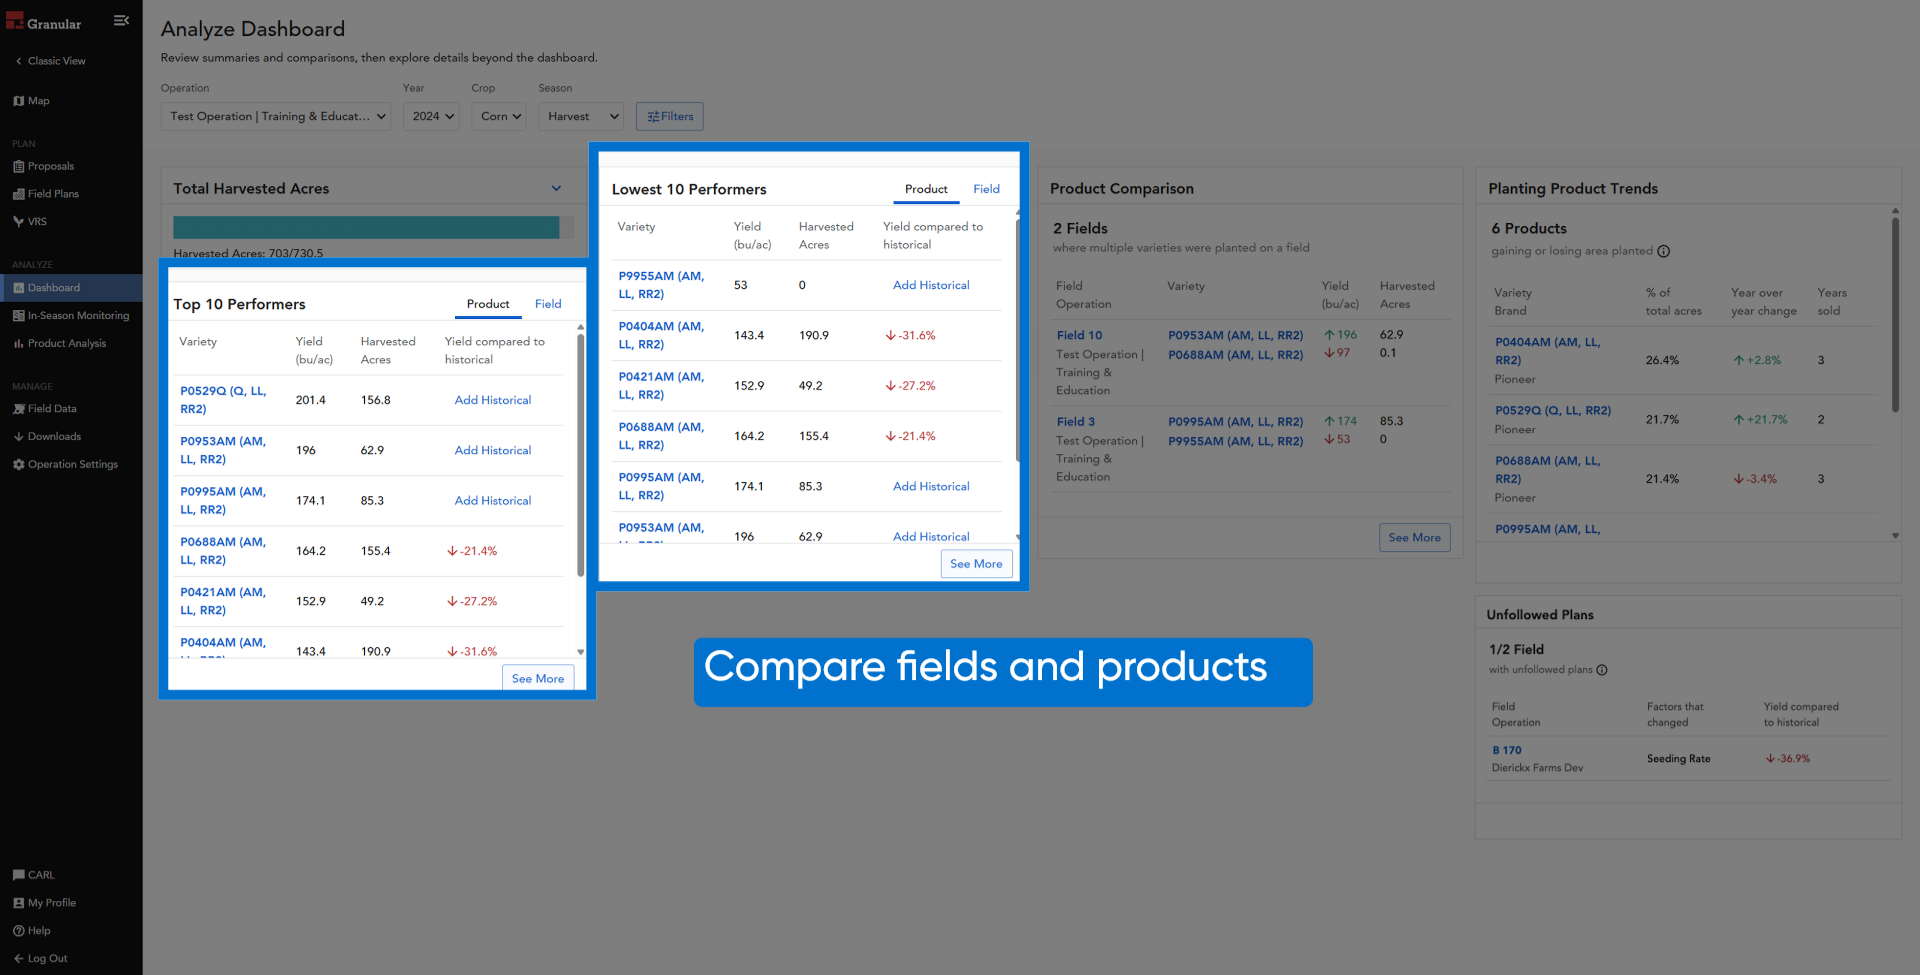The height and width of the screenshot is (975, 1920).
Task: Click the Field Plans icon
Action: [x=18, y=194]
